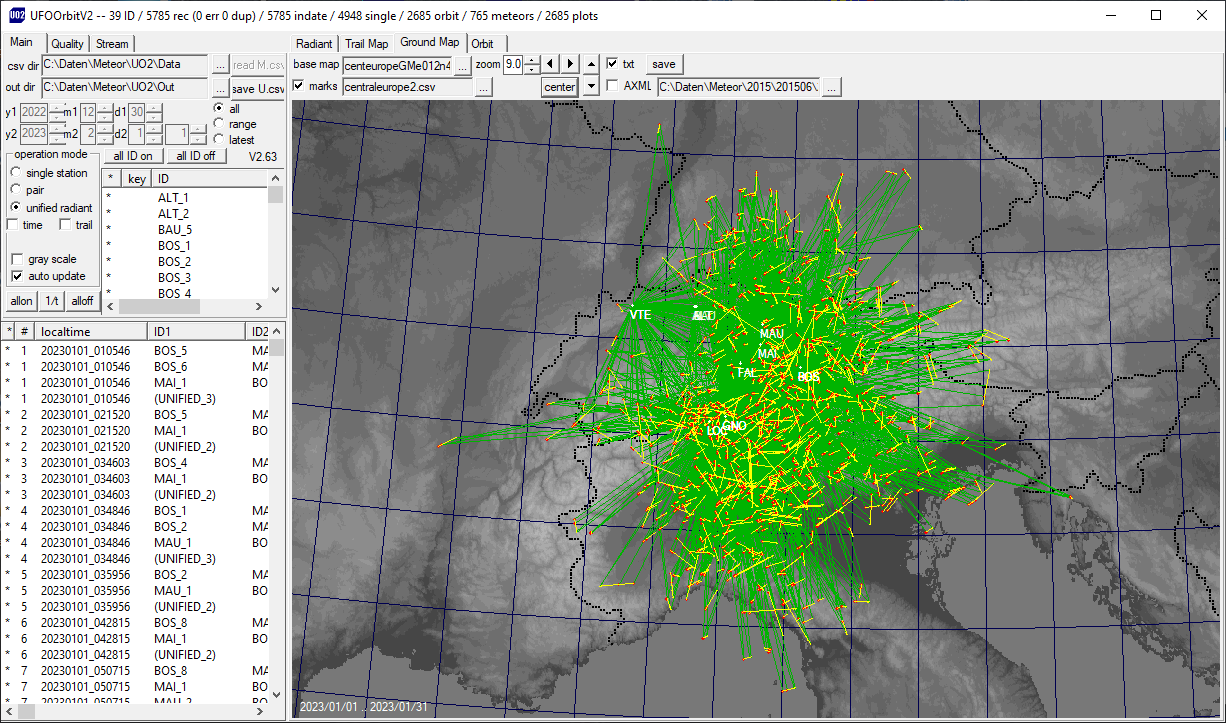Browse for the marks csv file
Screen dimensions: 1226x723
pyautogui.click(x=483, y=87)
